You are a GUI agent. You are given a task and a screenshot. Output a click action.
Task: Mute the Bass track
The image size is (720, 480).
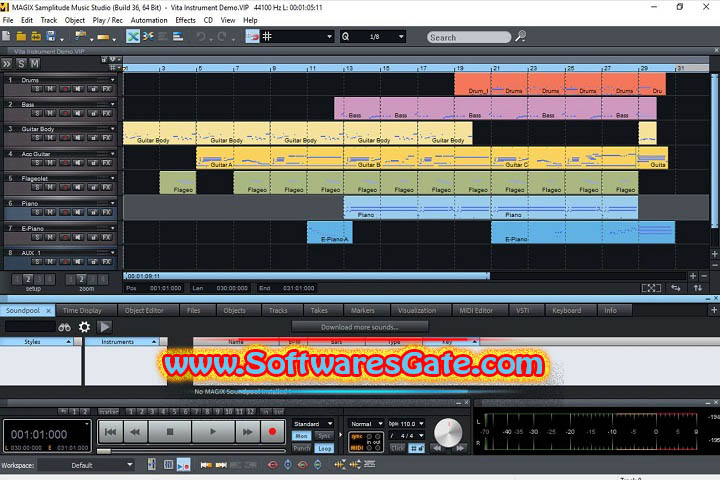point(51,113)
